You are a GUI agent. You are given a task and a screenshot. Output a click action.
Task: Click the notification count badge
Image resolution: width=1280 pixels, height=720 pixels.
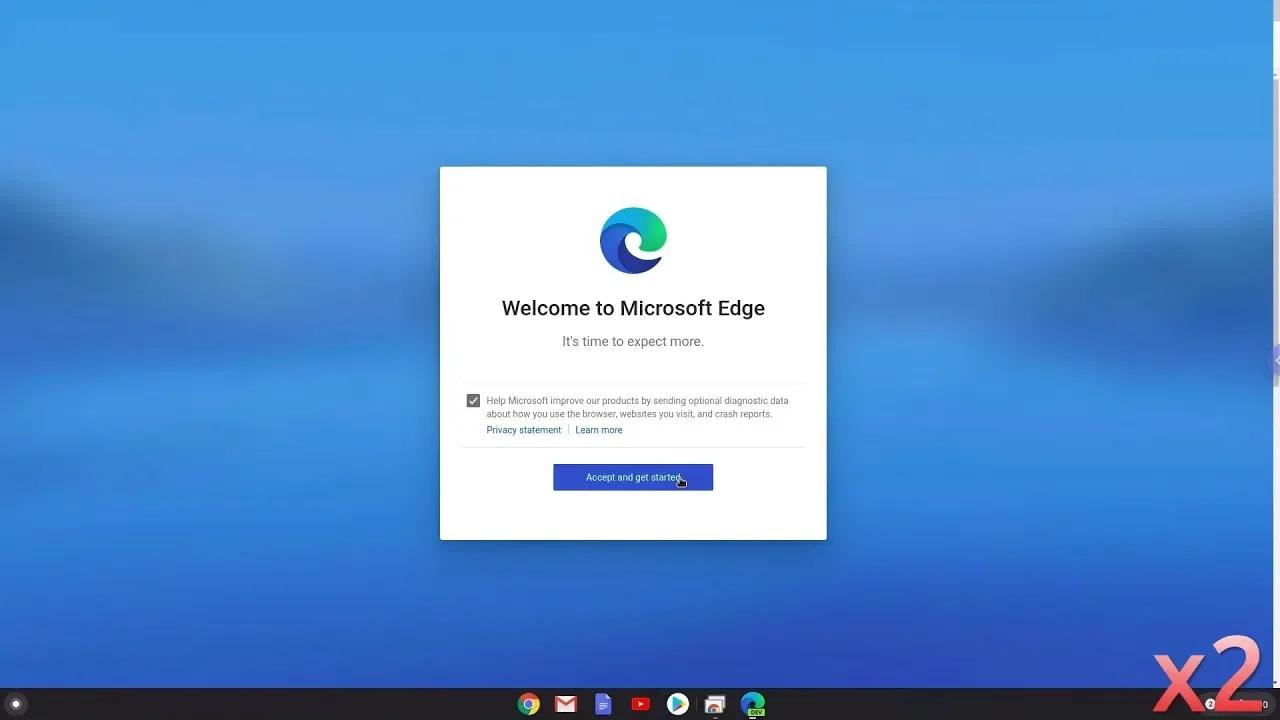pos(1210,703)
